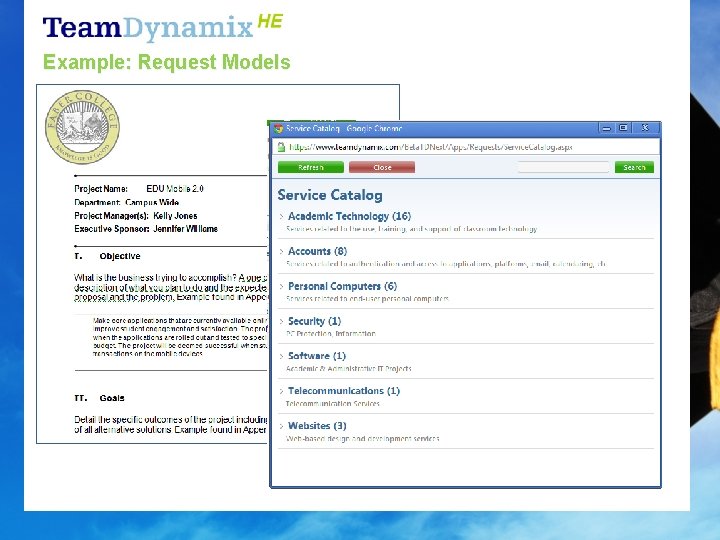This screenshot has height=540, width=720.
Task: Expand the Personal Computers chevron
Action: [281, 286]
